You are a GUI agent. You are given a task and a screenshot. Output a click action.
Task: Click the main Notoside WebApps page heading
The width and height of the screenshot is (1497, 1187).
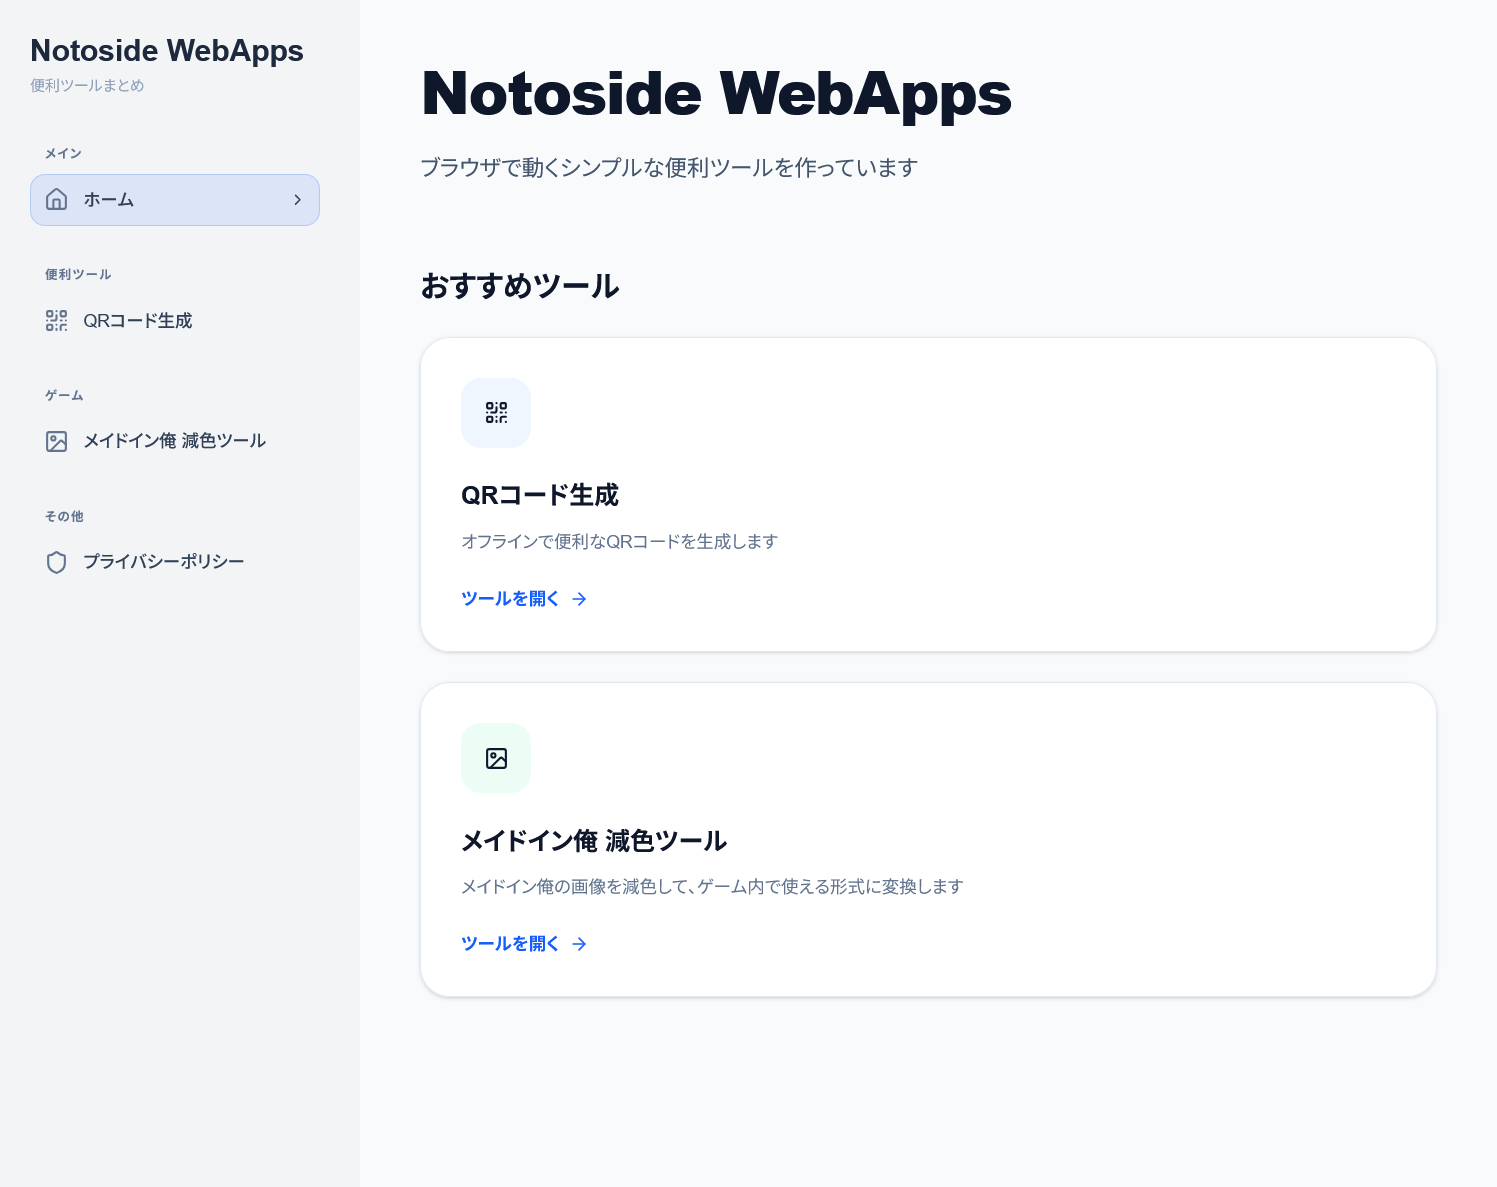716,93
